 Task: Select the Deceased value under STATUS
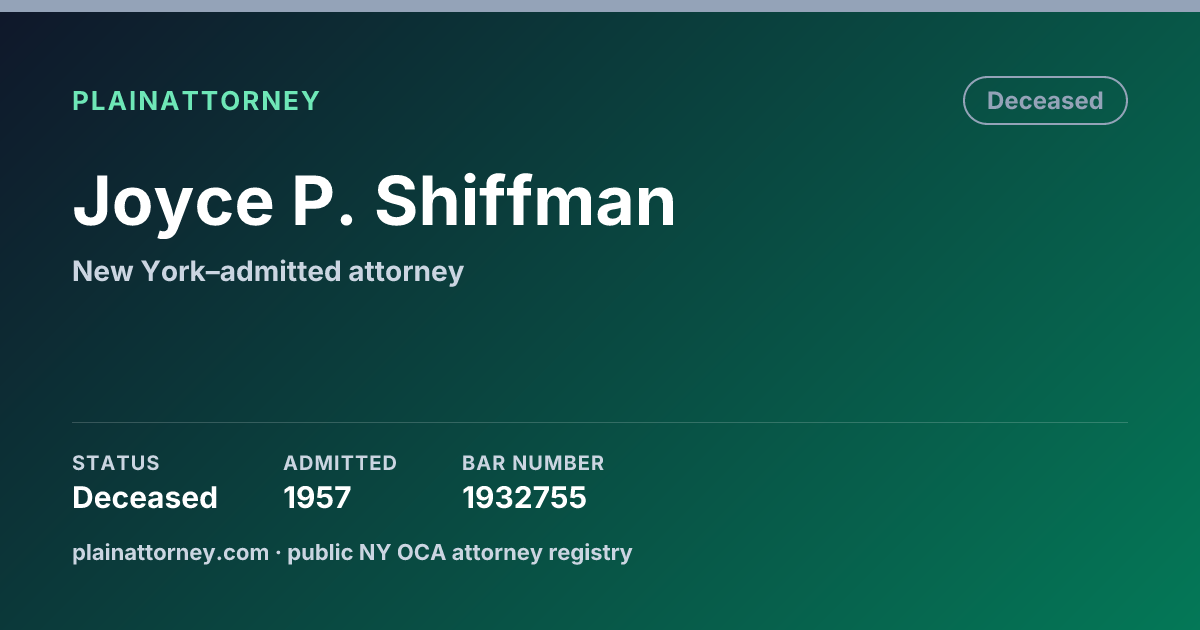[145, 498]
